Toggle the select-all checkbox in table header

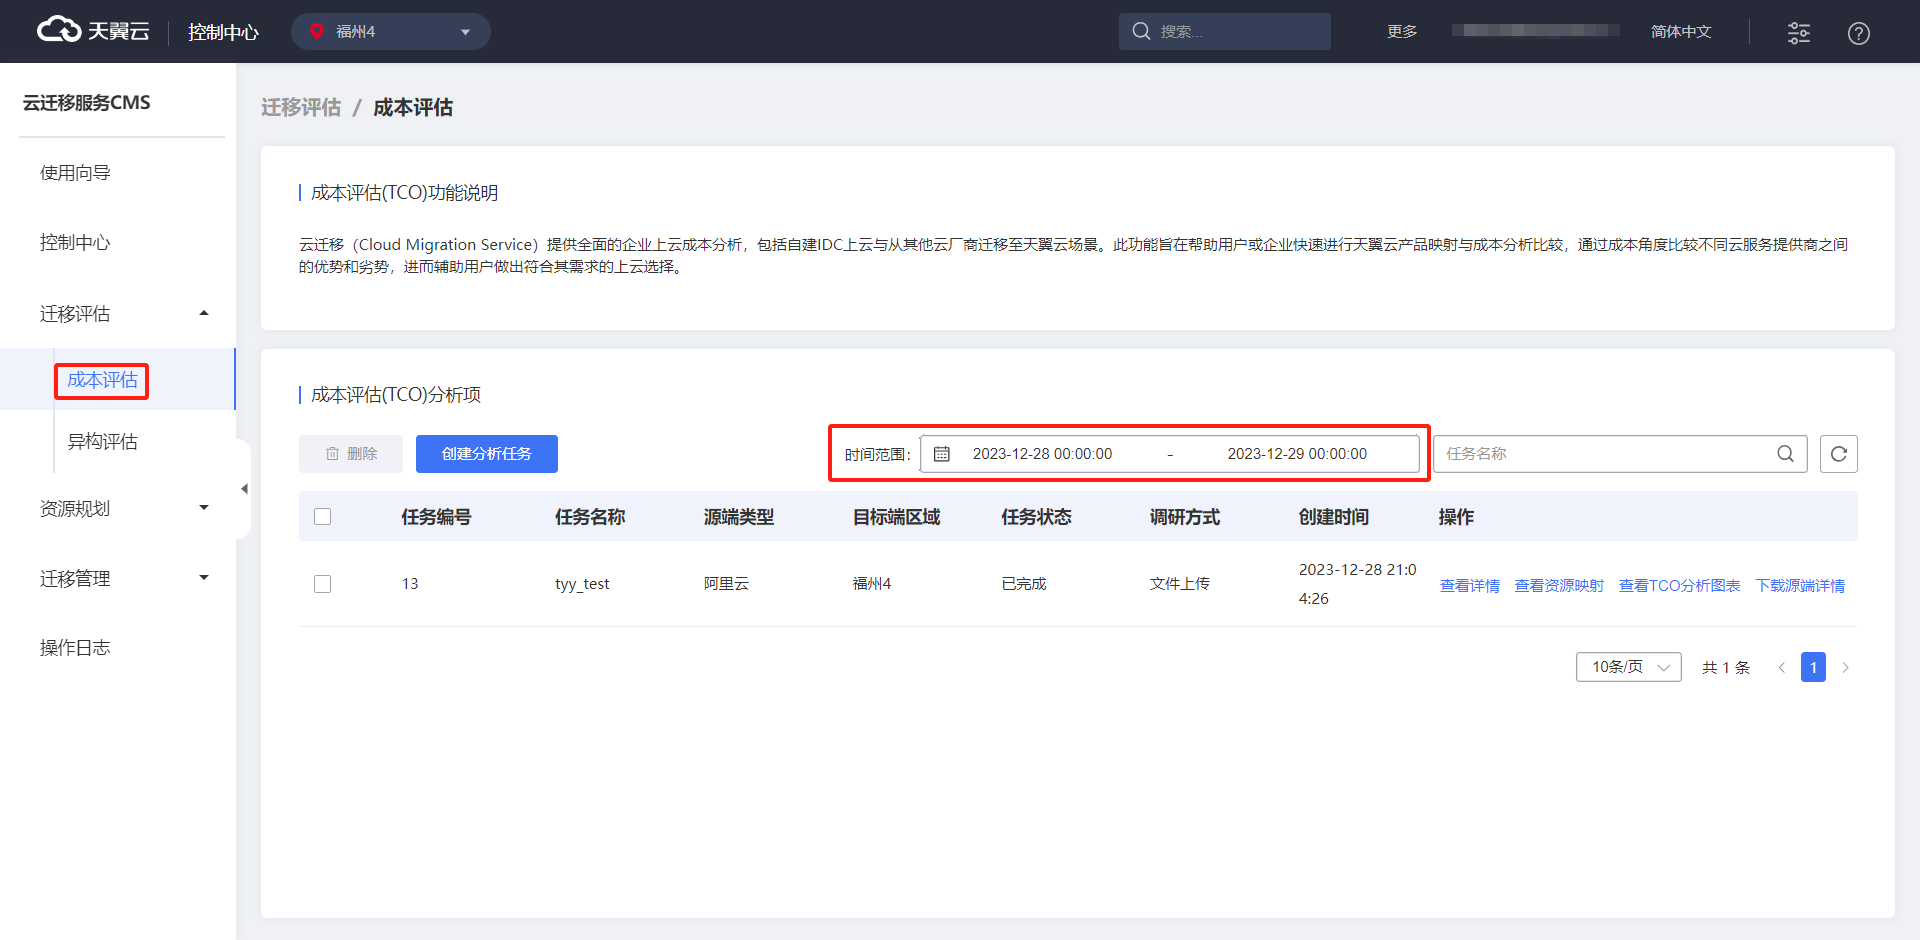coord(322,517)
